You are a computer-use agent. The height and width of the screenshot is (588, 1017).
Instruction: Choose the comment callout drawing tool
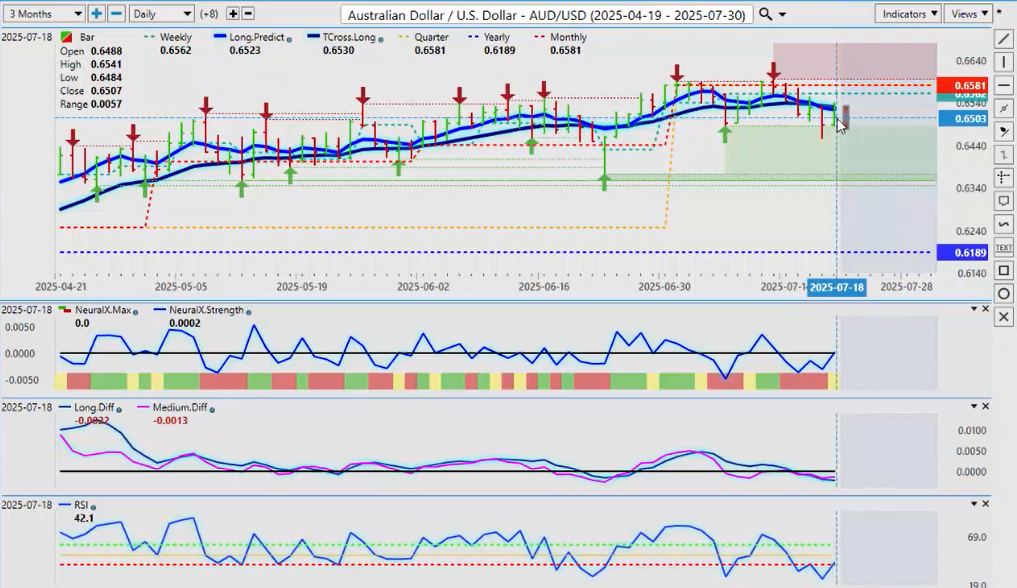(1004, 201)
